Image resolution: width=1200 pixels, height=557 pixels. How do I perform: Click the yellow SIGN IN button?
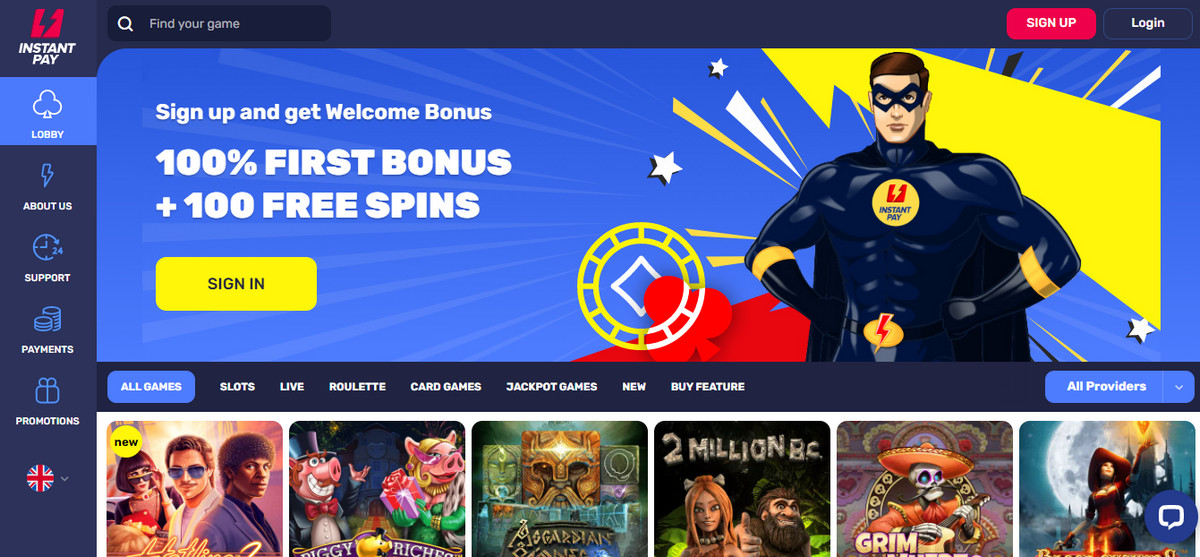(x=236, y=284)
